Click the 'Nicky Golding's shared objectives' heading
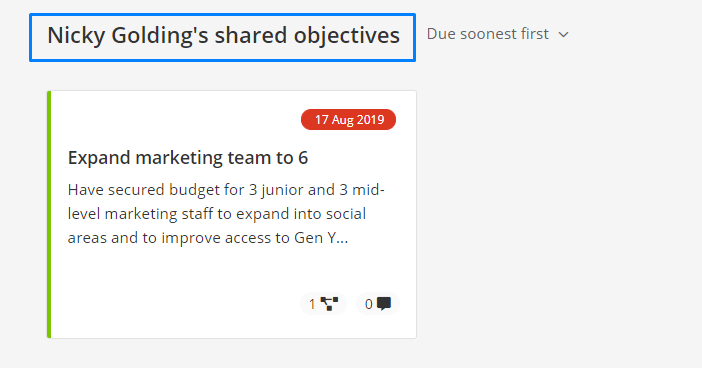This screenshot has height=368, width=702. pos(223,35)
